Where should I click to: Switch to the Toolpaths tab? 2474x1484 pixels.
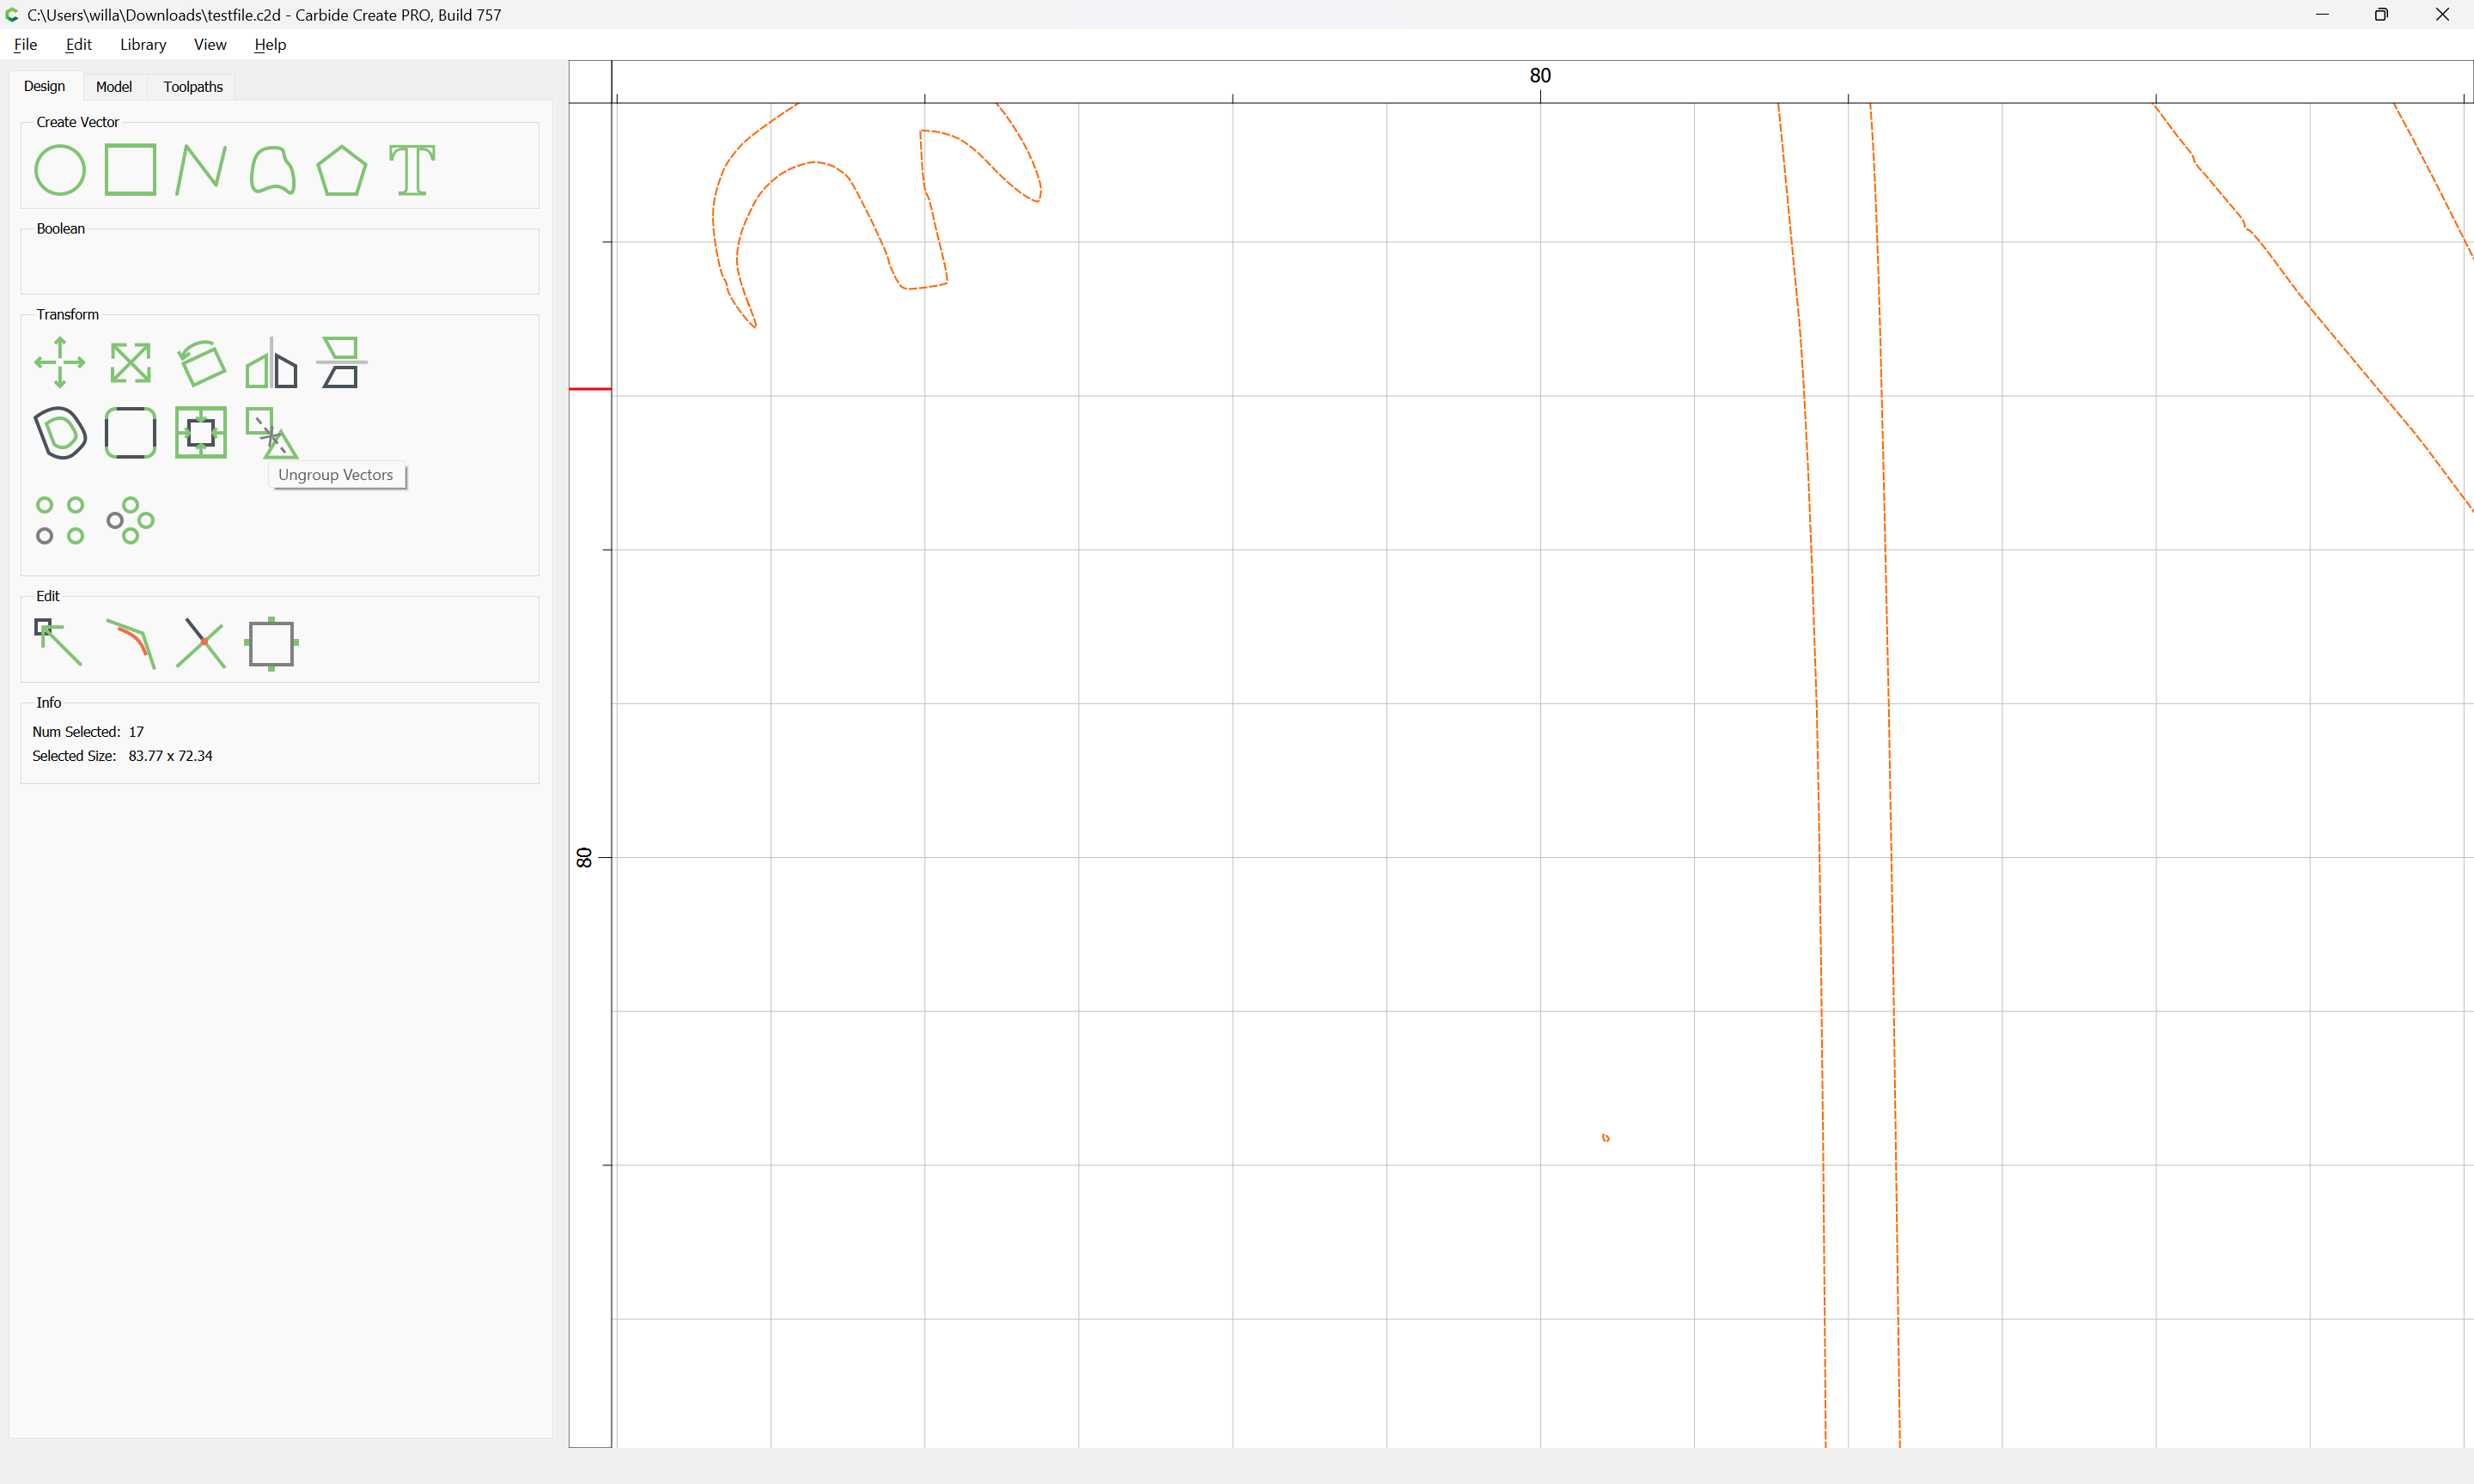coord(193,86)
